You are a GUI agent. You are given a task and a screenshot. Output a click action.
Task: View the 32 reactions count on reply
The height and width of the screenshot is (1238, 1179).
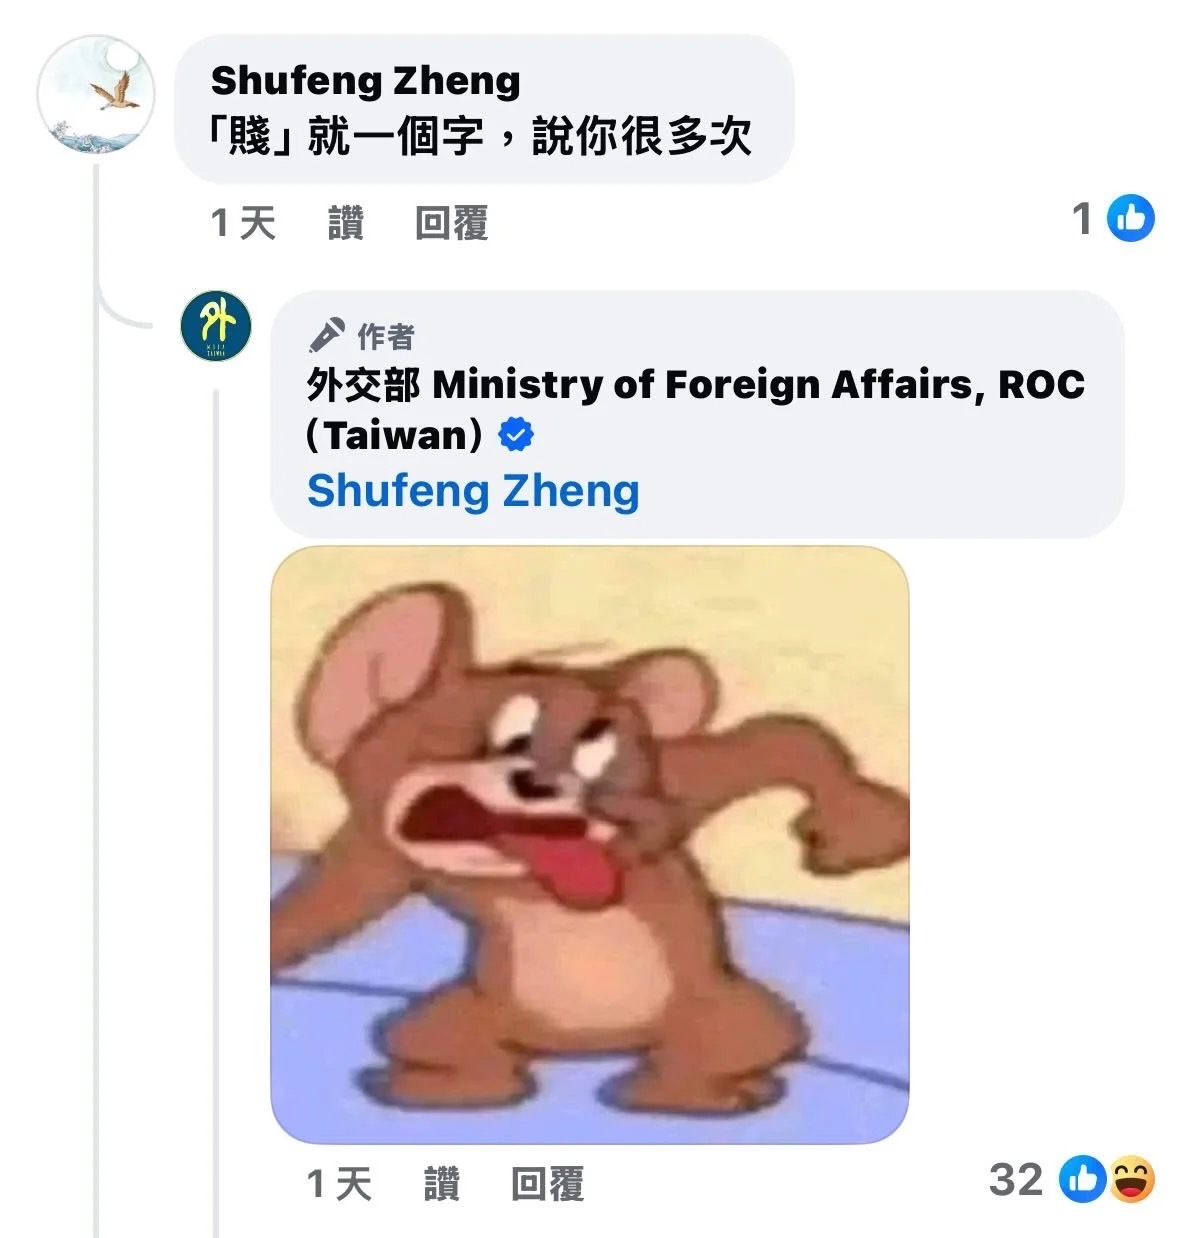pos(1016,1180)
